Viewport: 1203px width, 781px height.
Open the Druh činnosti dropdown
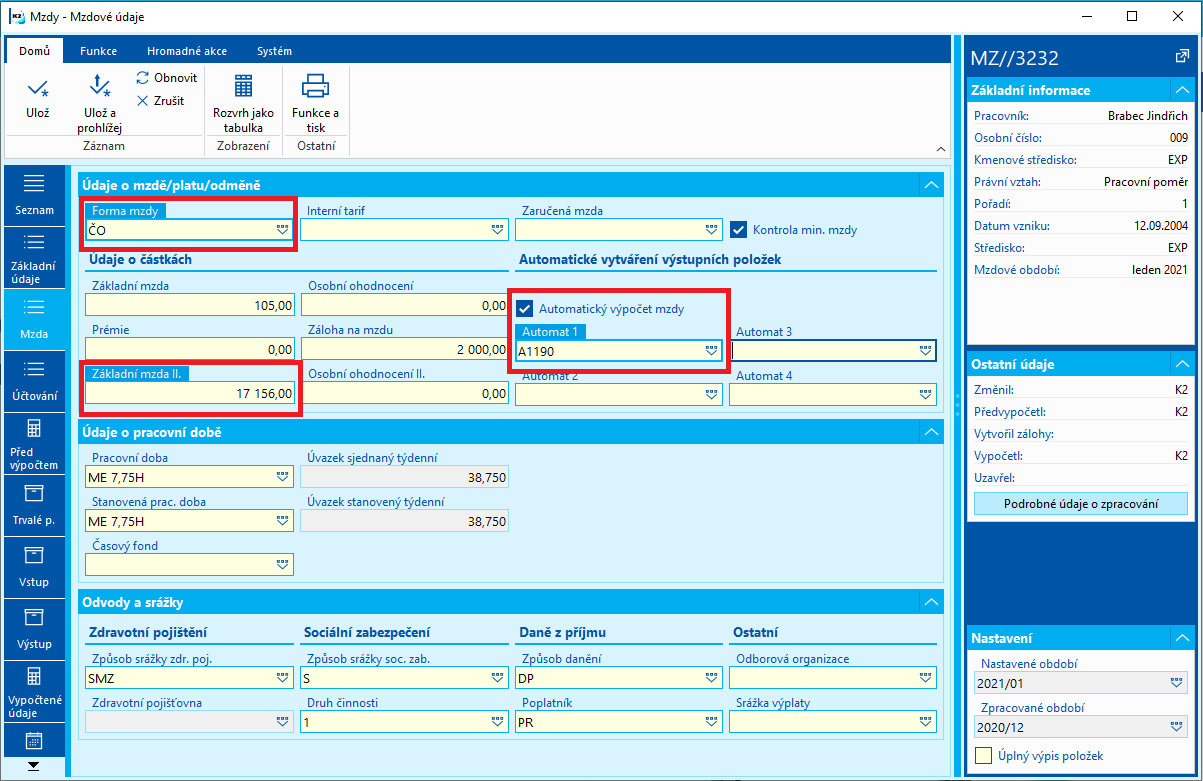click(x=497, y=722)
